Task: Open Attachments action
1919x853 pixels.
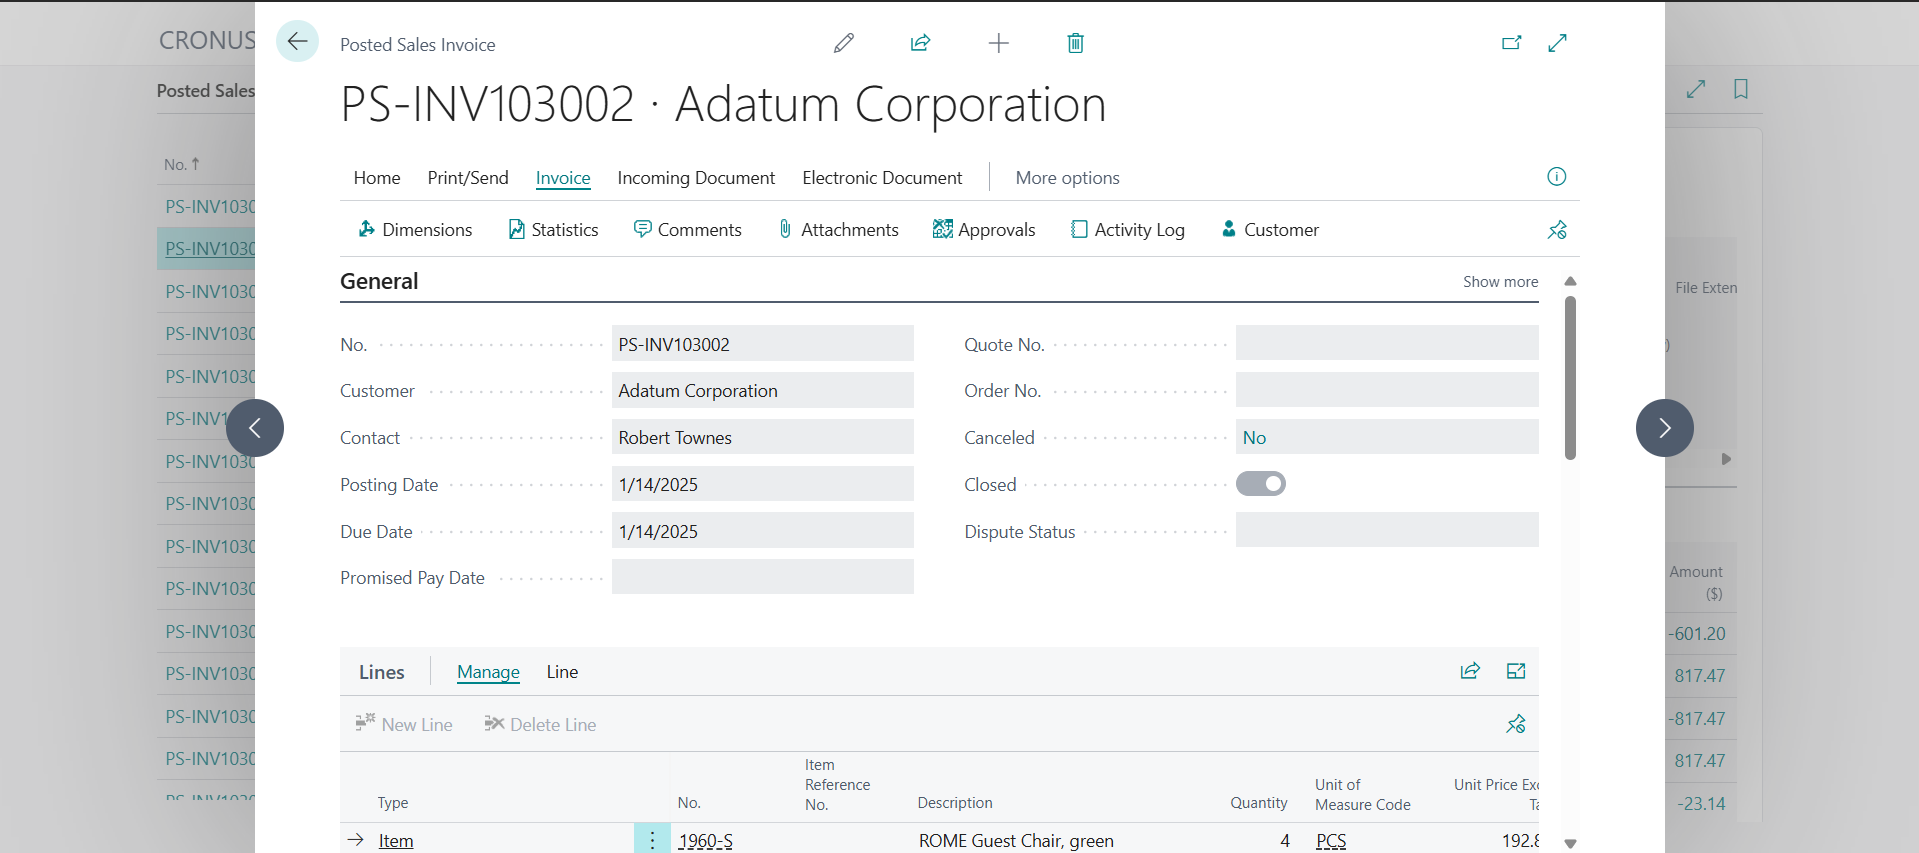Action: (838, 230)
